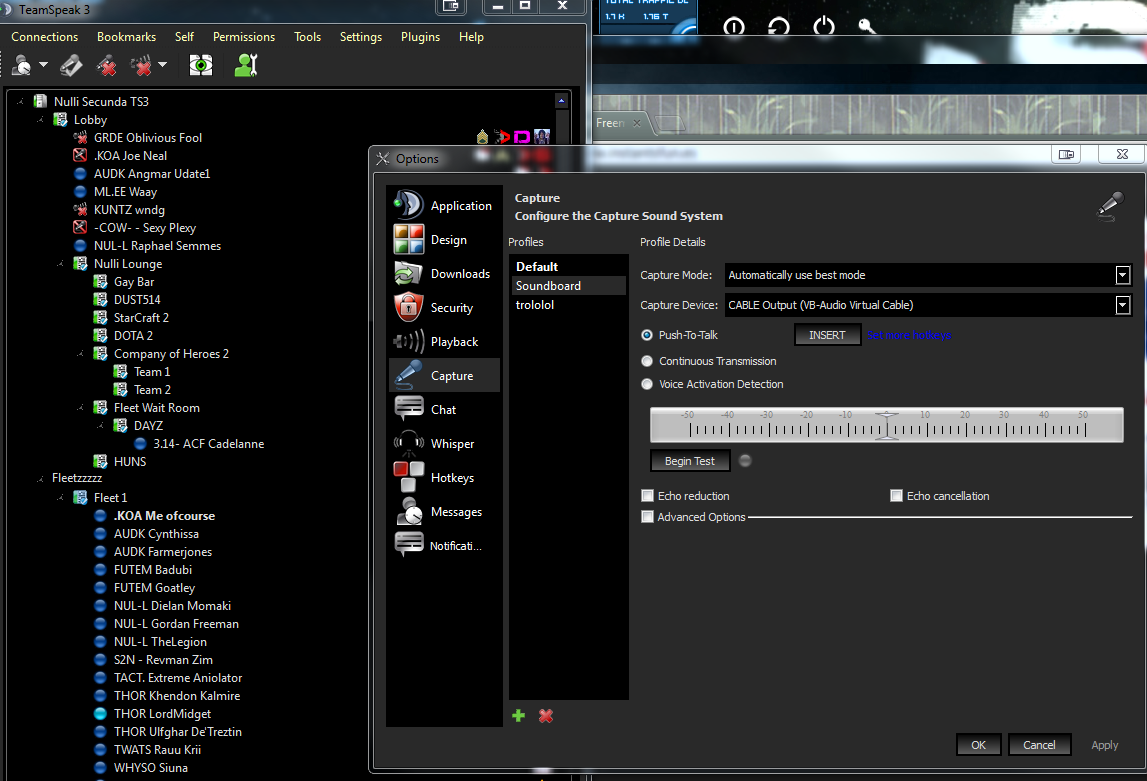This screenshot has width=1147, height=781.
Task: Mute microphone using toolbar icon
Action: tap(107, 66)
